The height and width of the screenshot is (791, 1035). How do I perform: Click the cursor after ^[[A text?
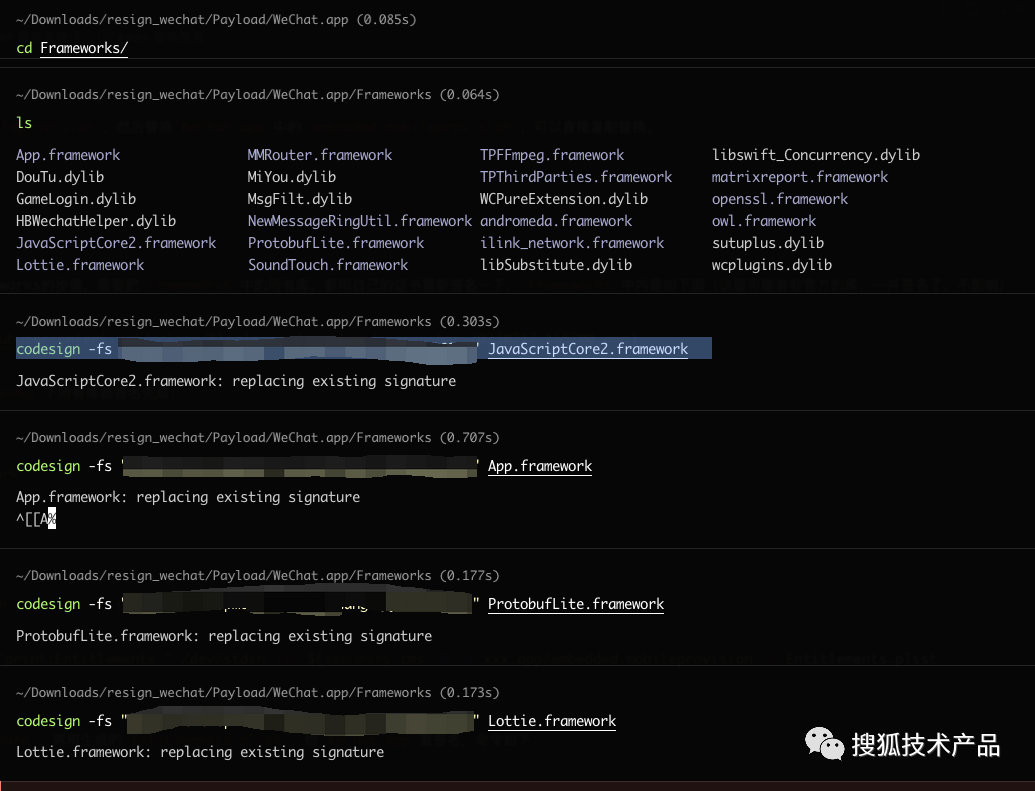(x=52, y=519)
